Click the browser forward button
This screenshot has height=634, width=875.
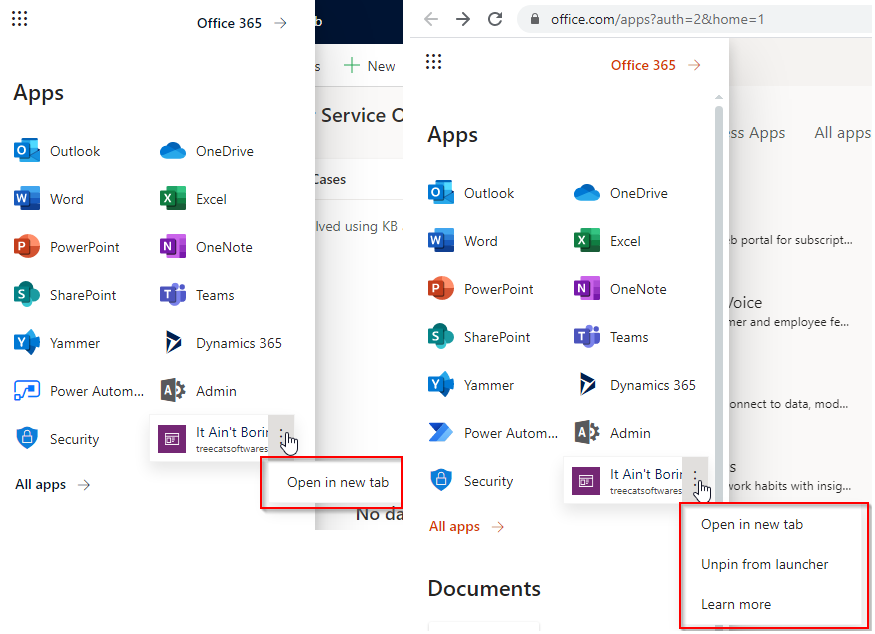(463, 20)
